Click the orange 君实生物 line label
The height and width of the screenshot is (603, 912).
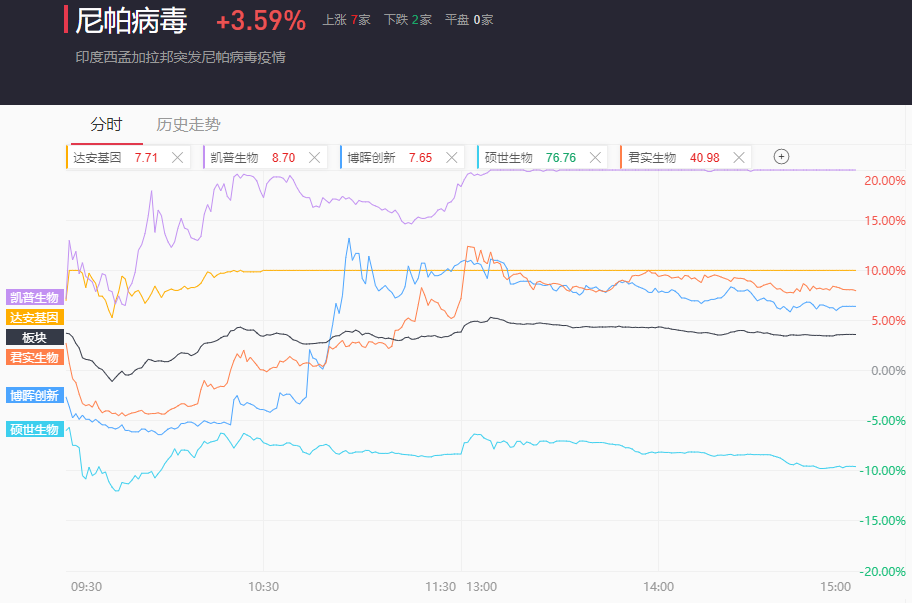[35, 357]
